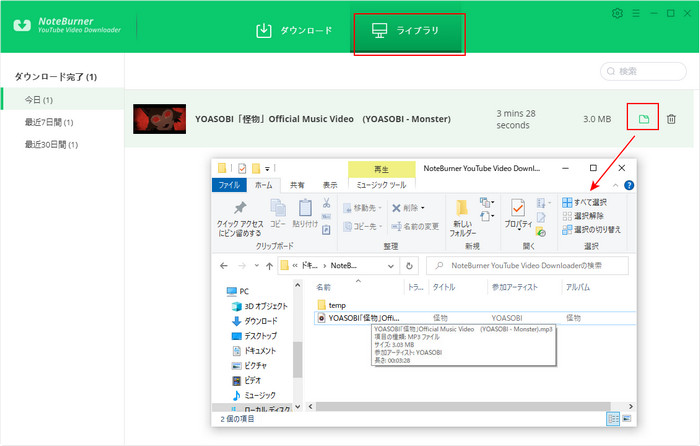Open ピクチャ in navigation pane

click(250, 366)
